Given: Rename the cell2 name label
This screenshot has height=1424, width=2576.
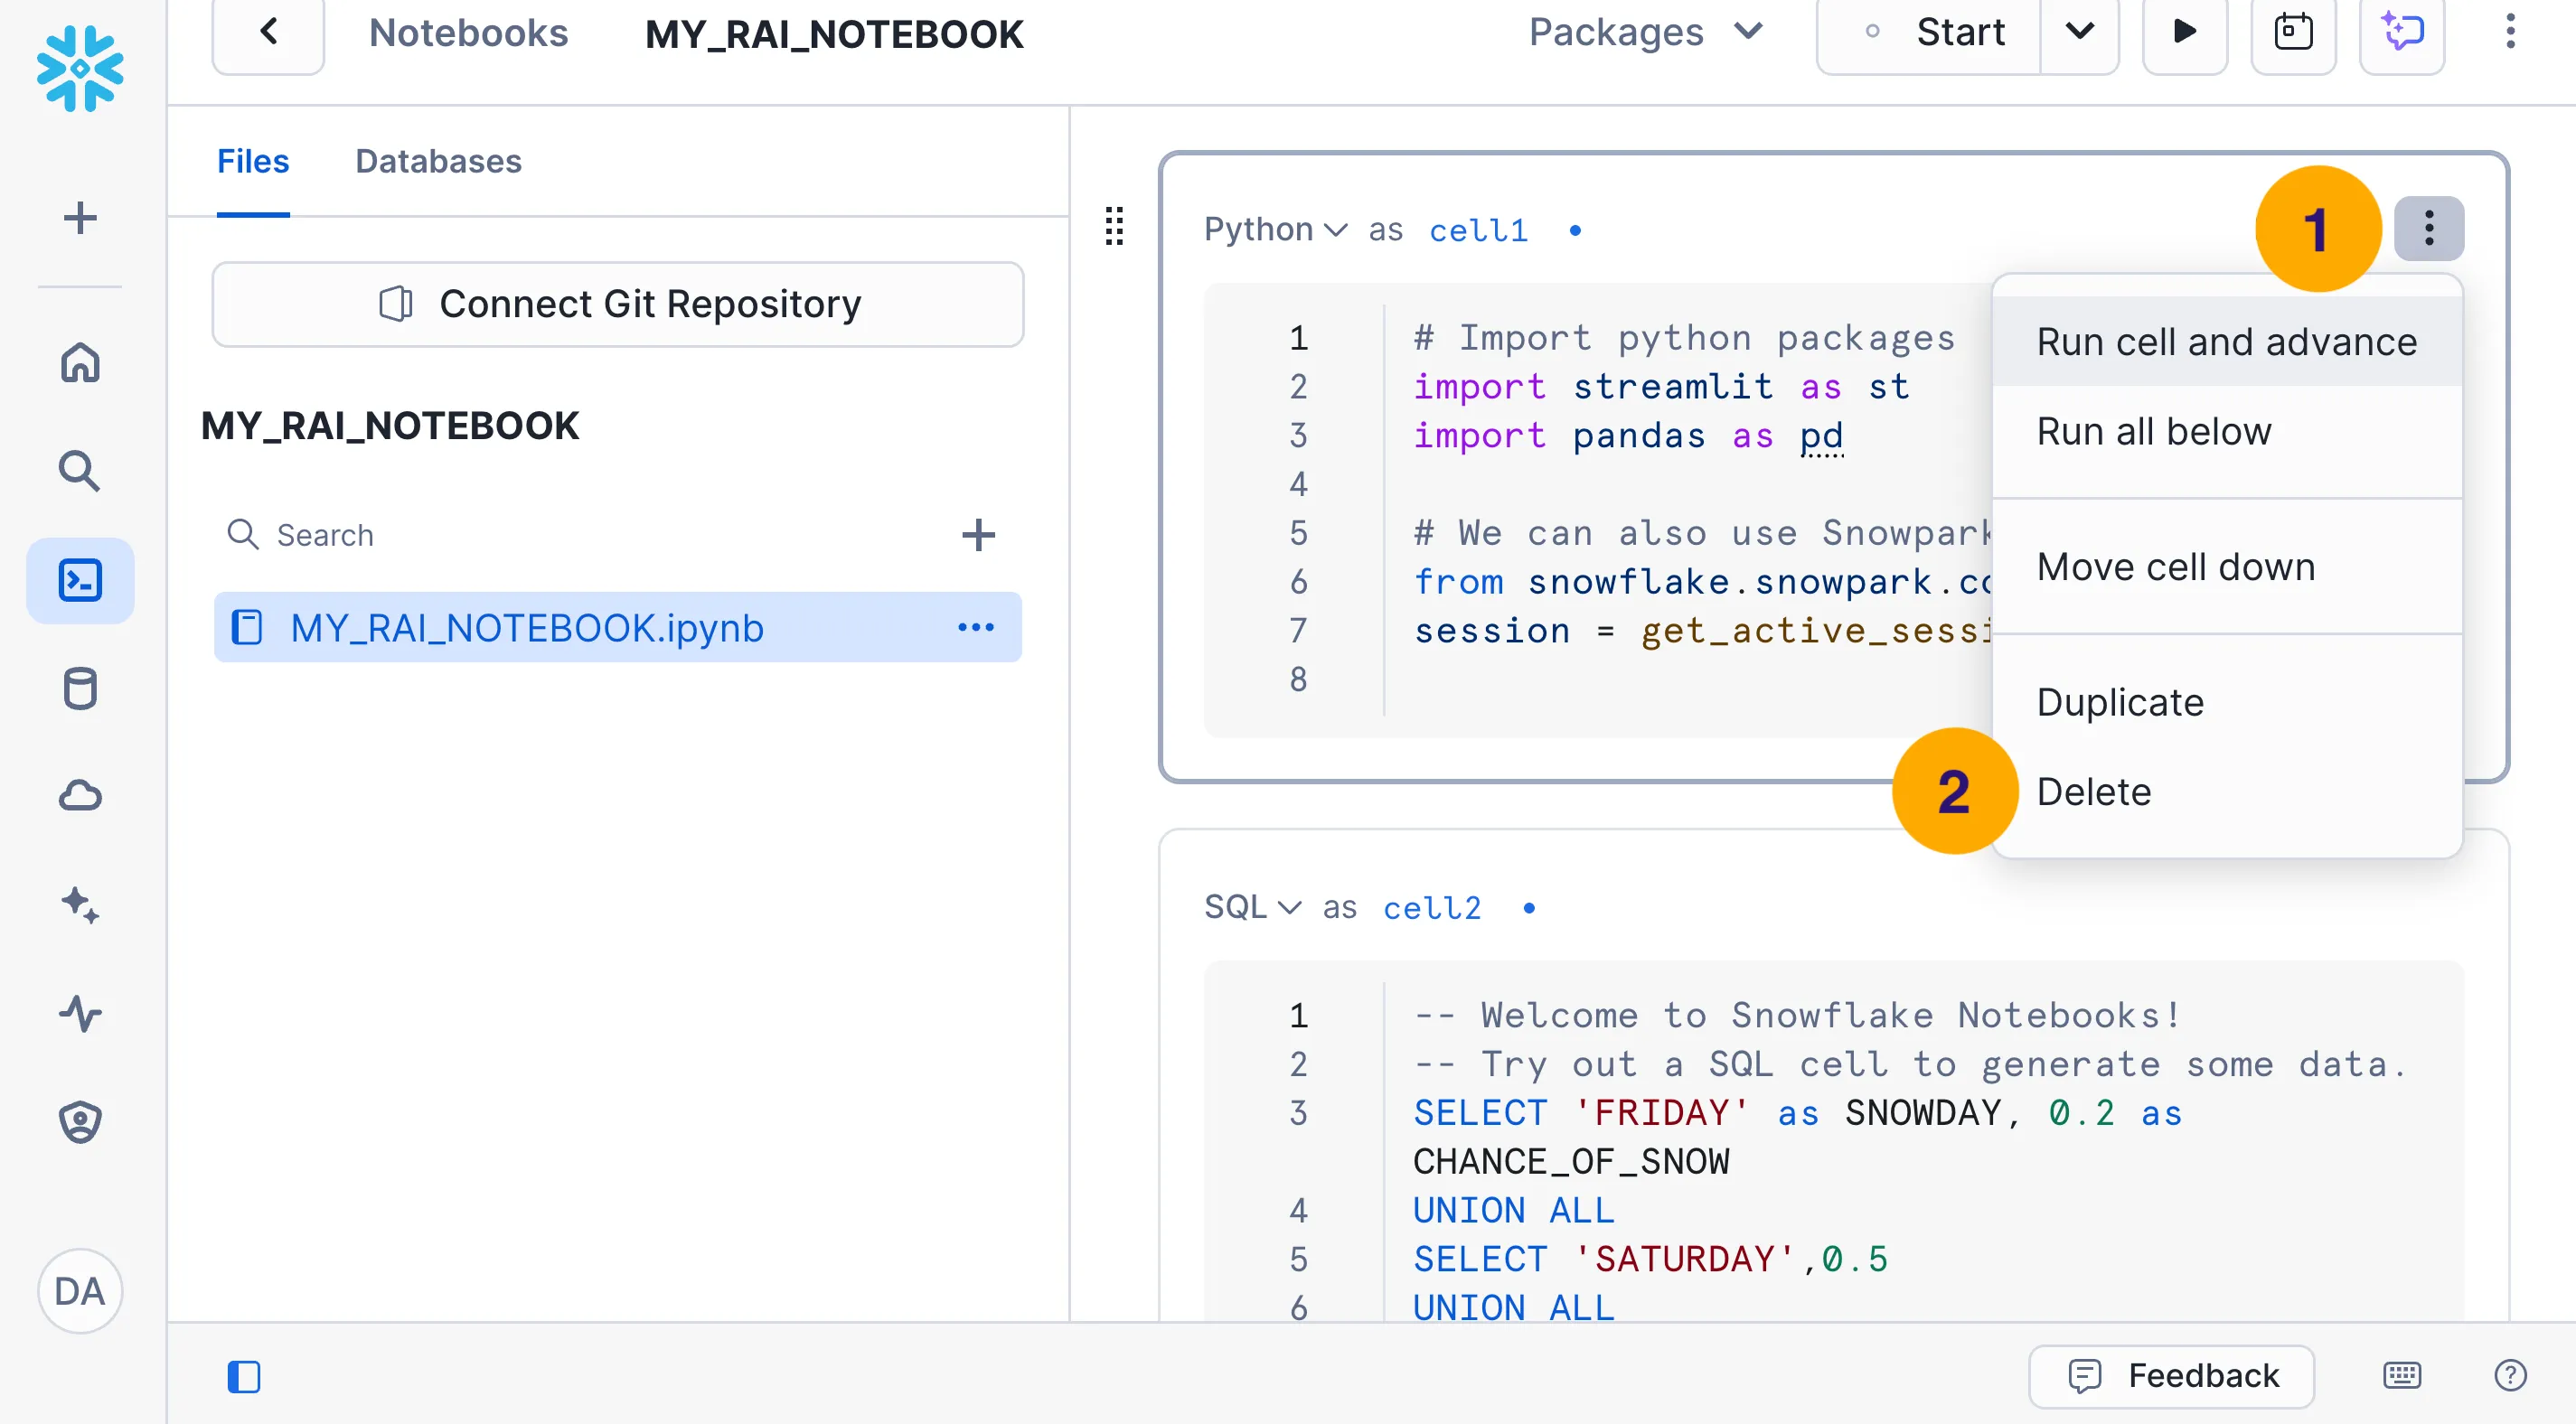Looking at the screenshot, I should [x=1432, y=907].
